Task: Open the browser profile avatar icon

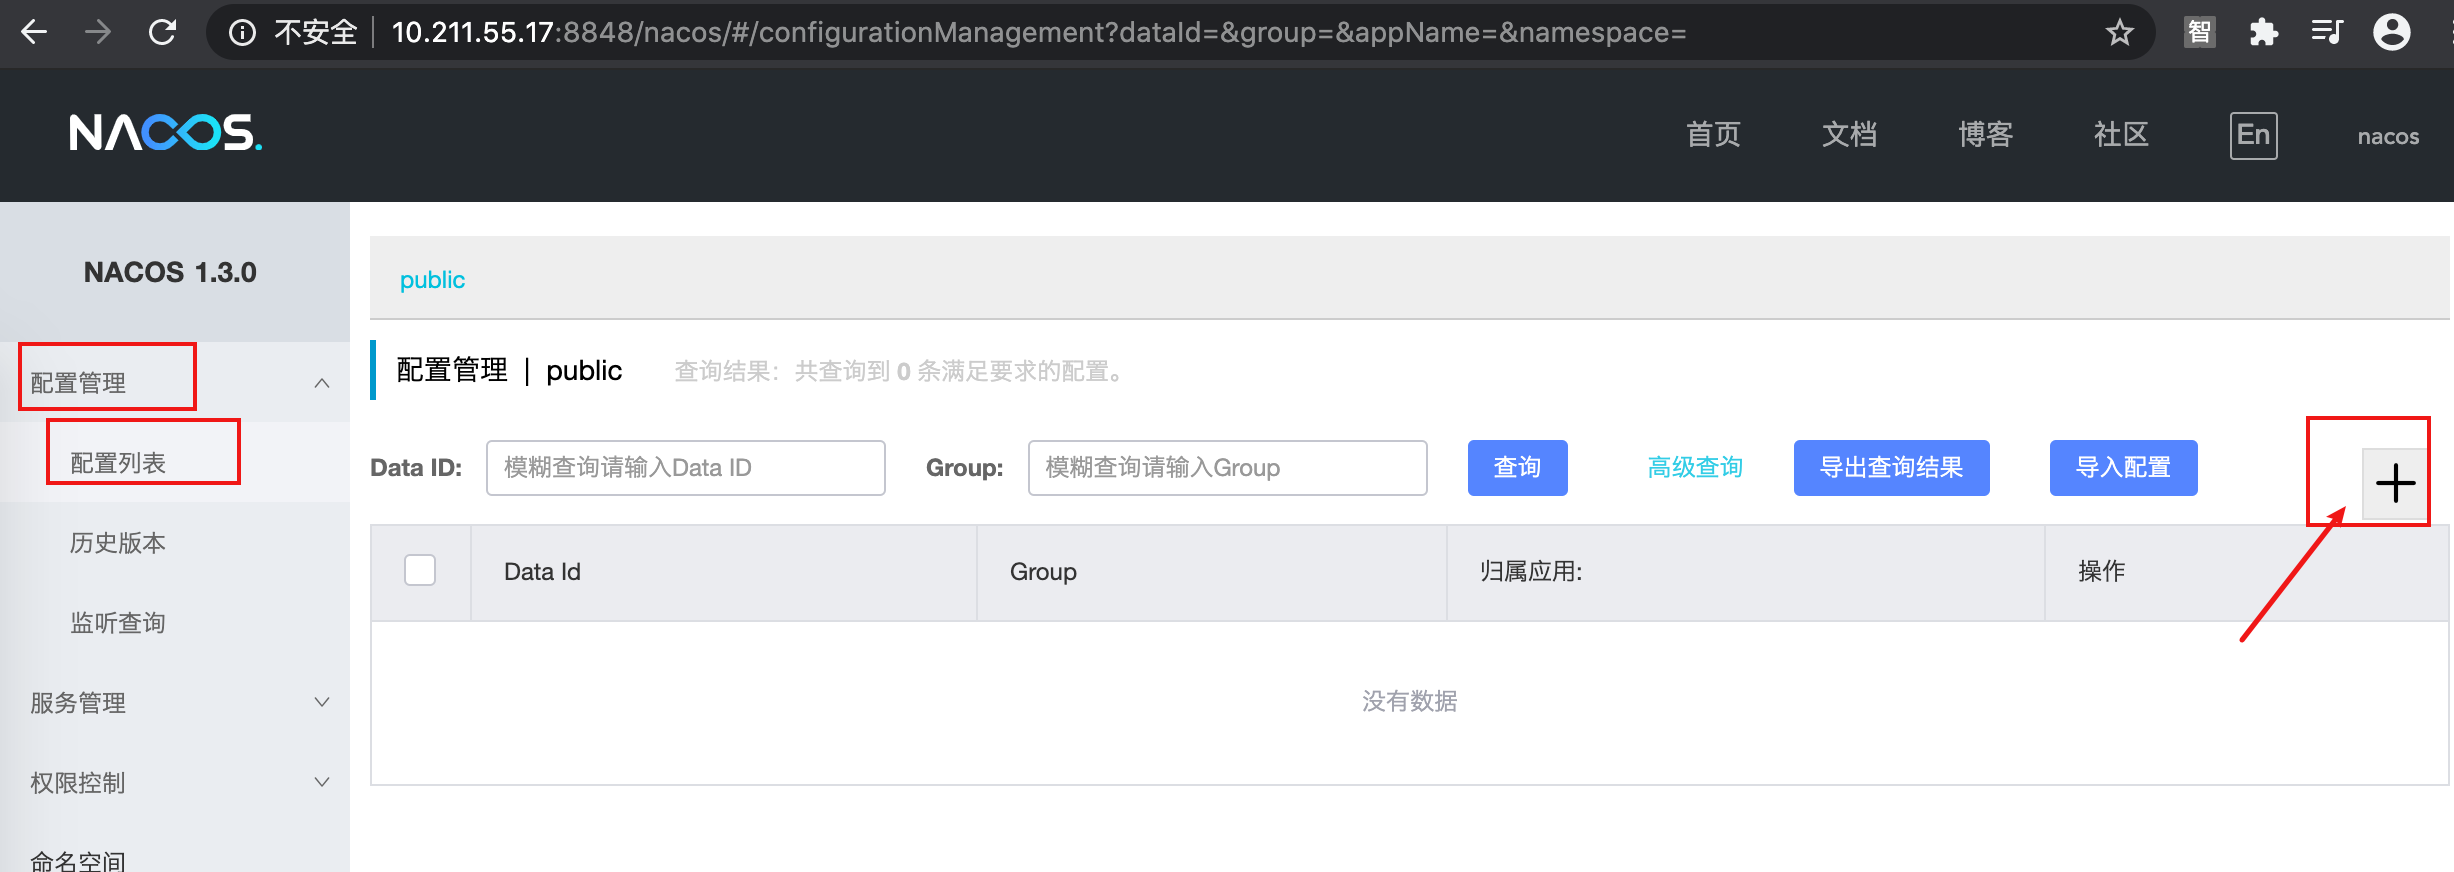Action: [x=2391, y=33]
